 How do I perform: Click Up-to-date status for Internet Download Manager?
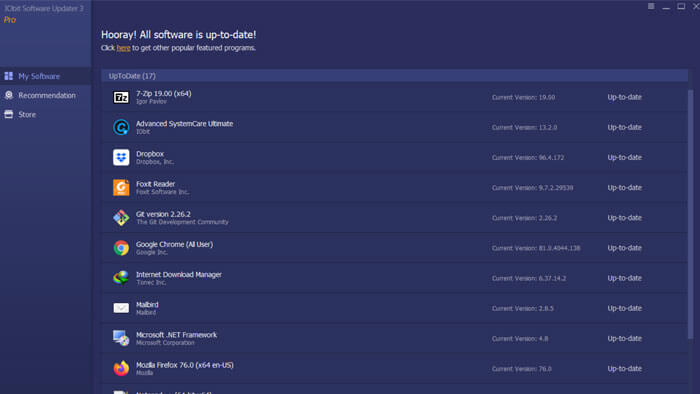coord(624,278)
